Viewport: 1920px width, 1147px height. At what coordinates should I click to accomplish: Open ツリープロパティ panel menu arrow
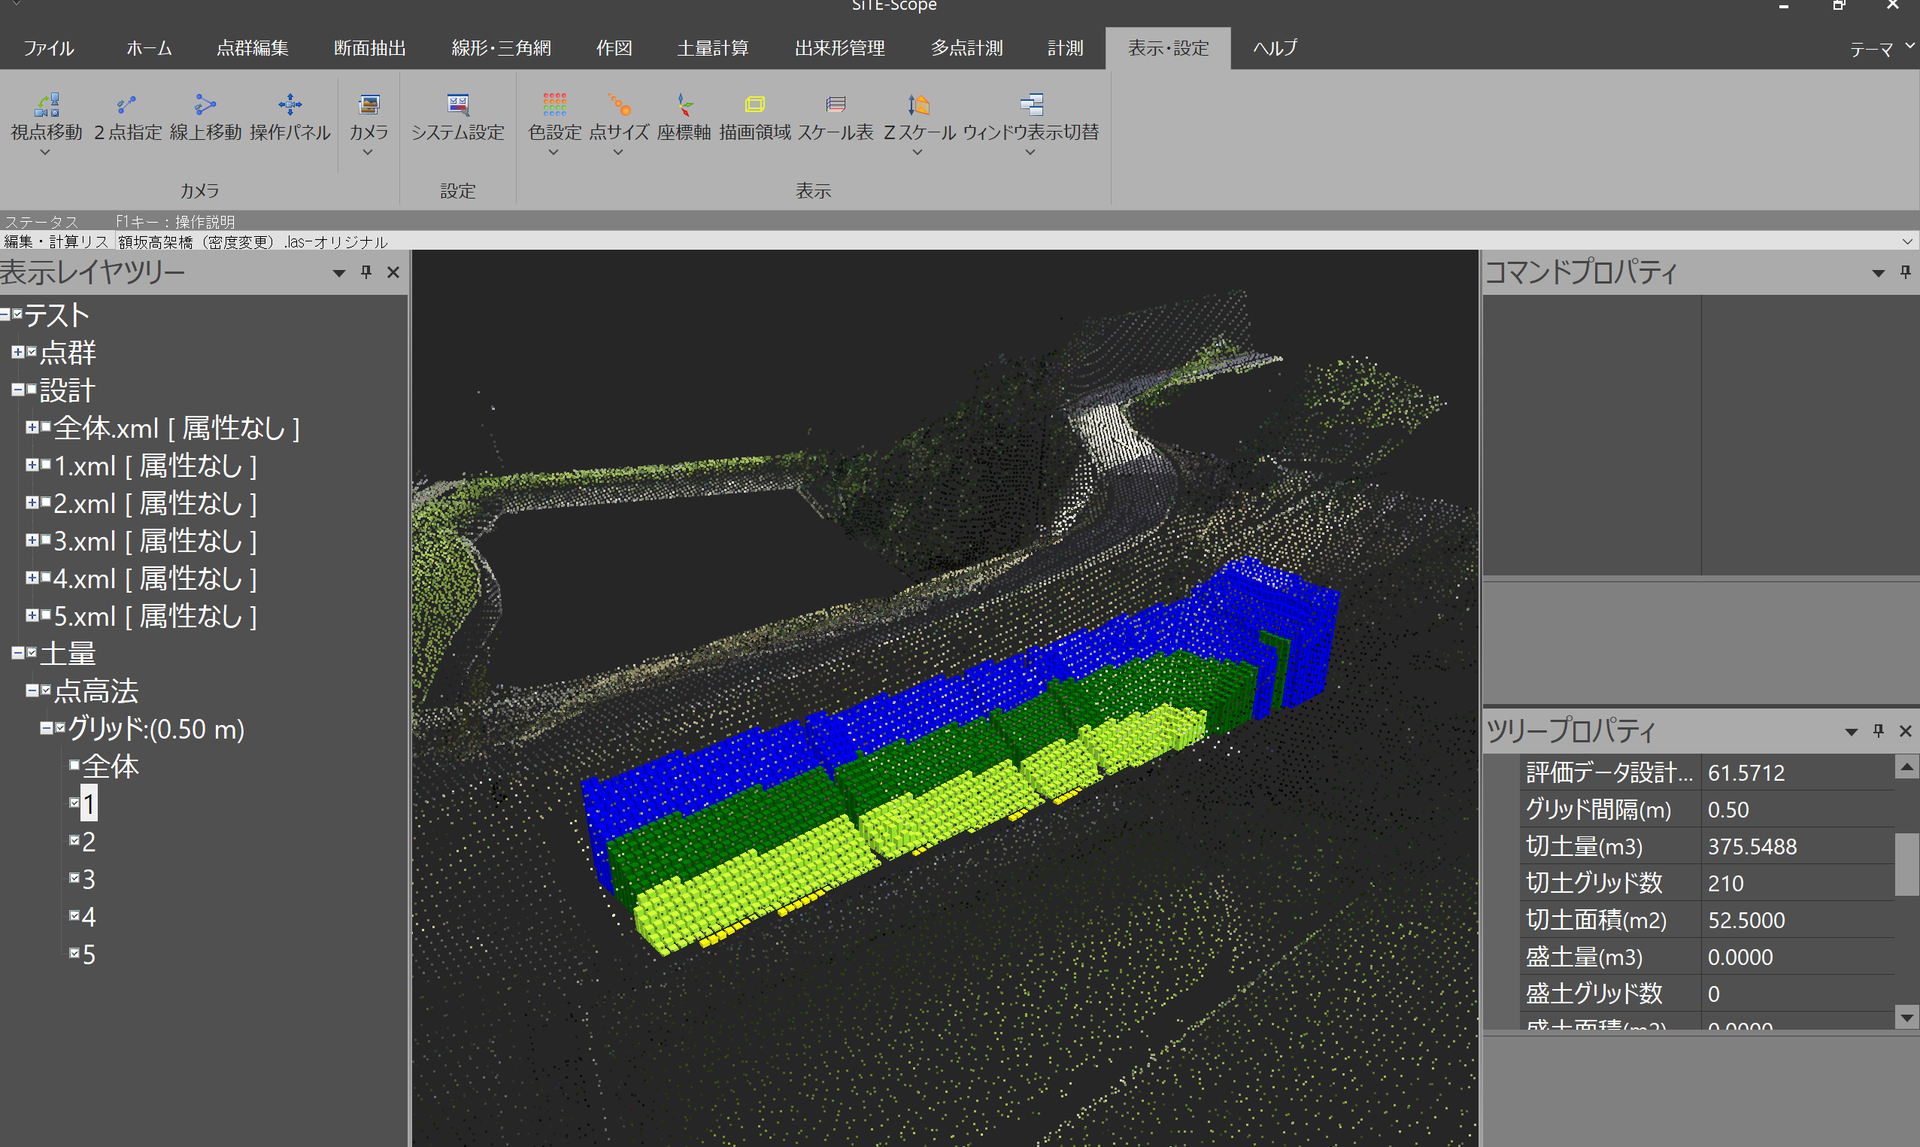(x=1851, y=732)
